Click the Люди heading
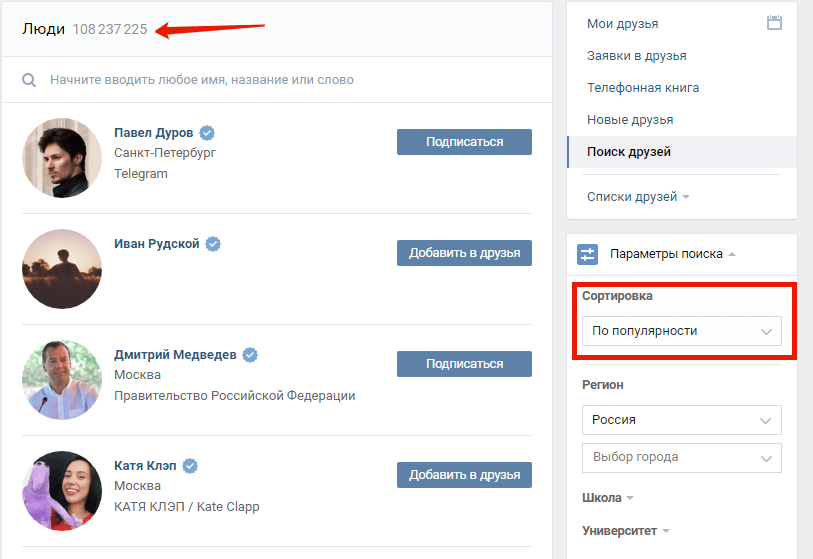 pos(44,30)
